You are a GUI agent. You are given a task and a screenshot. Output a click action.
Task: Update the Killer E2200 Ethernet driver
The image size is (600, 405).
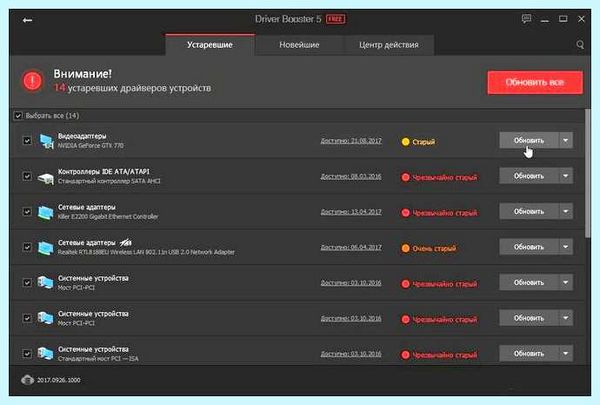click(529, 211)
